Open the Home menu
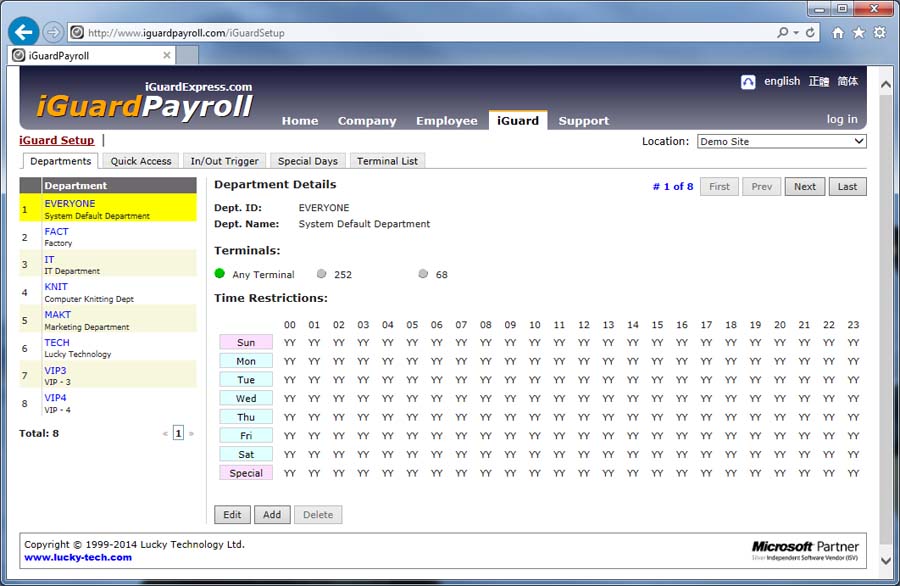This screenshot has width=900, height=586. coord(300,121)
